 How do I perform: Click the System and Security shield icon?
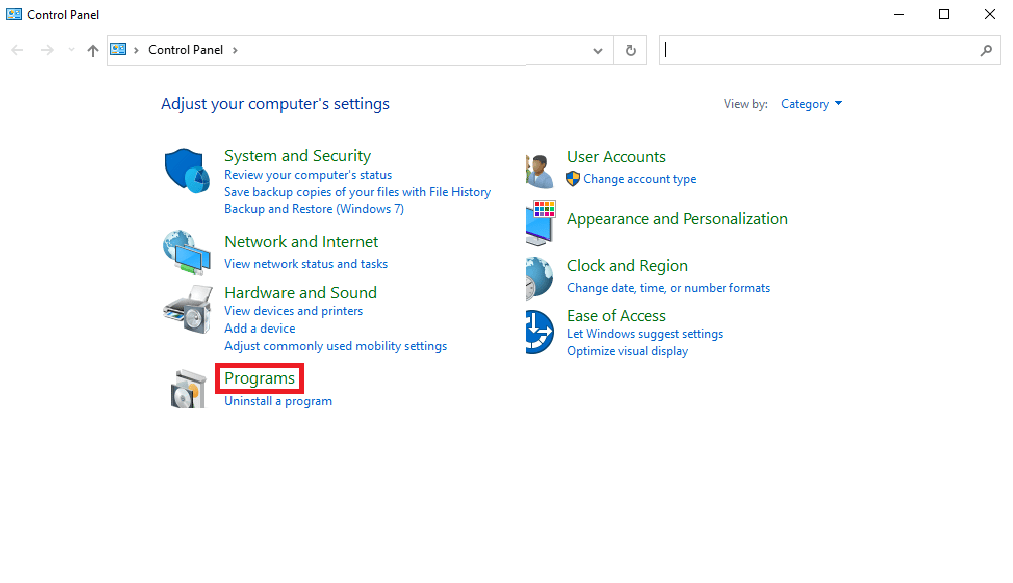point(187,171)
